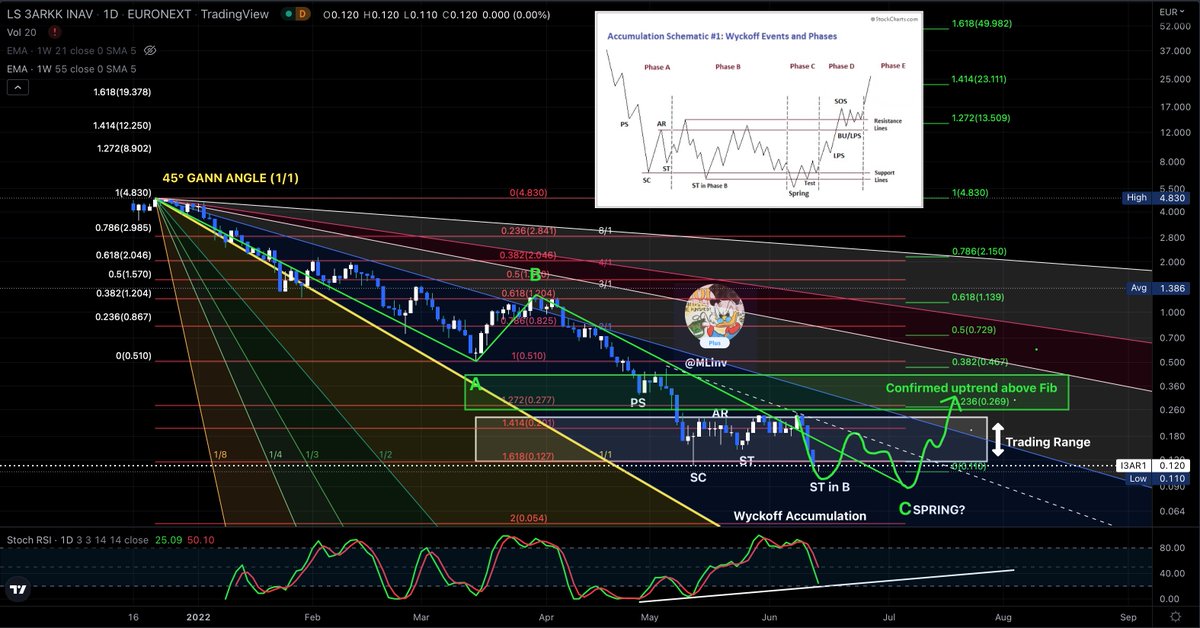Collapse the indicator legend with the chevron button
The image size is (1200, 628).
pyautogui.click(x=17, y=88)
